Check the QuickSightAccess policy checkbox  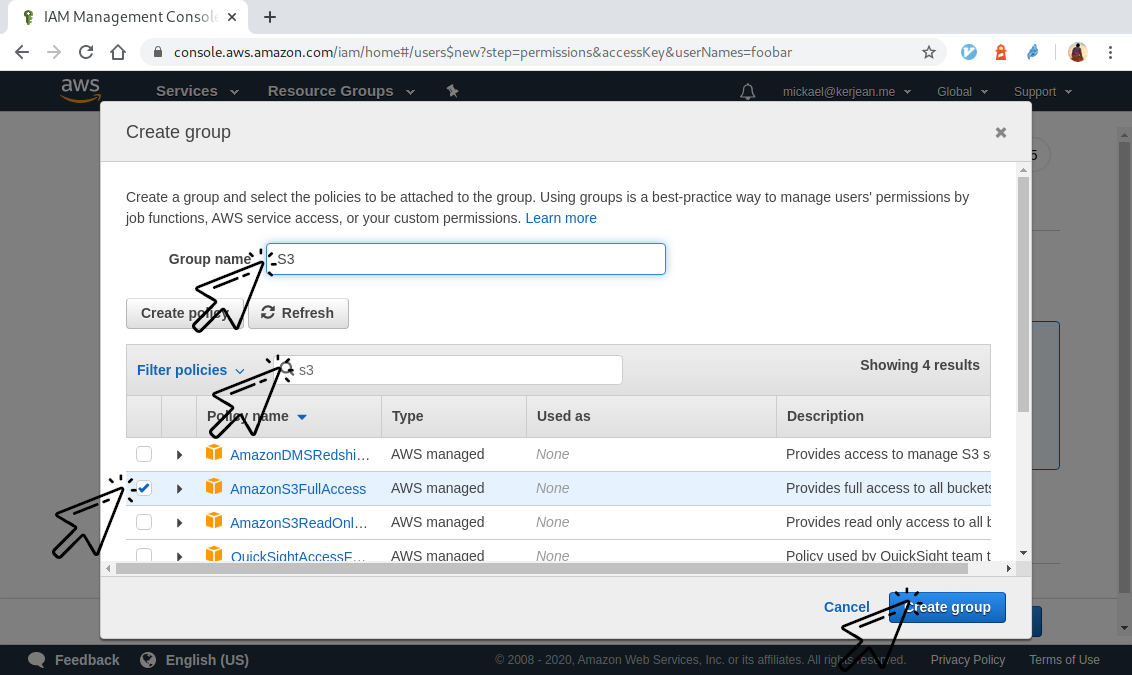coord(144,555)
